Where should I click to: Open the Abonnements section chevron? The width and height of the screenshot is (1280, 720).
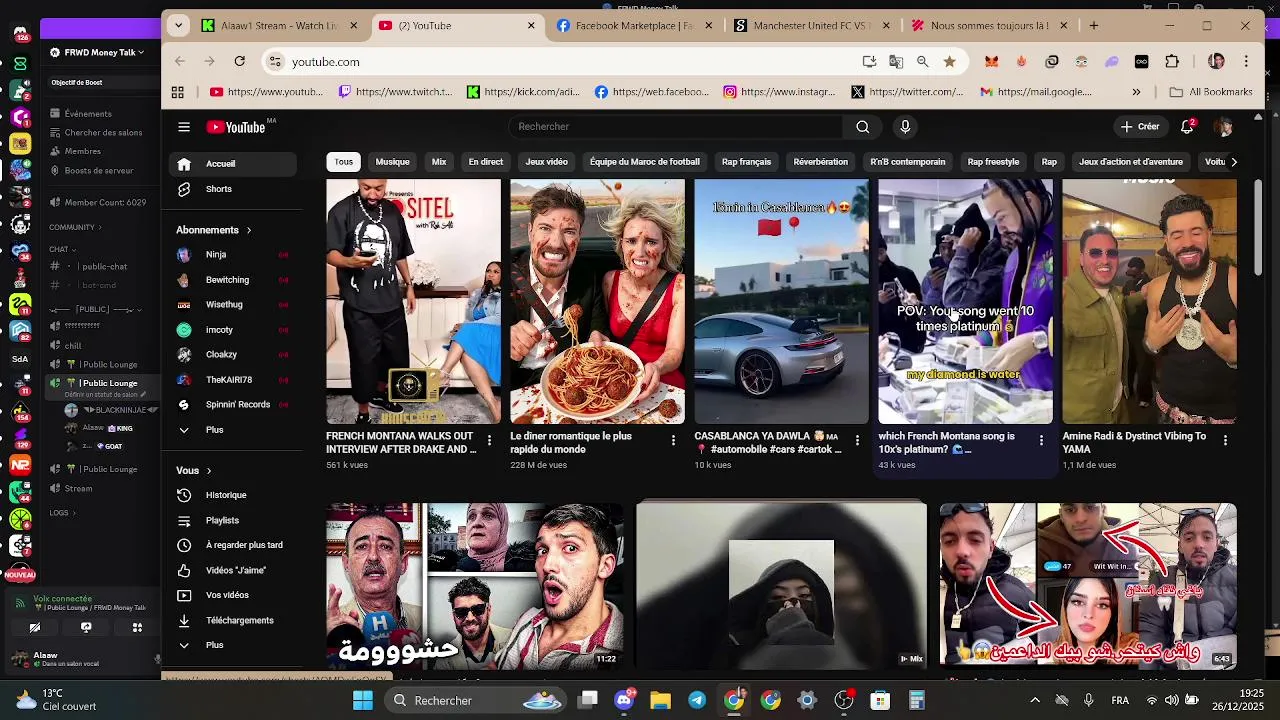(249, 230)
